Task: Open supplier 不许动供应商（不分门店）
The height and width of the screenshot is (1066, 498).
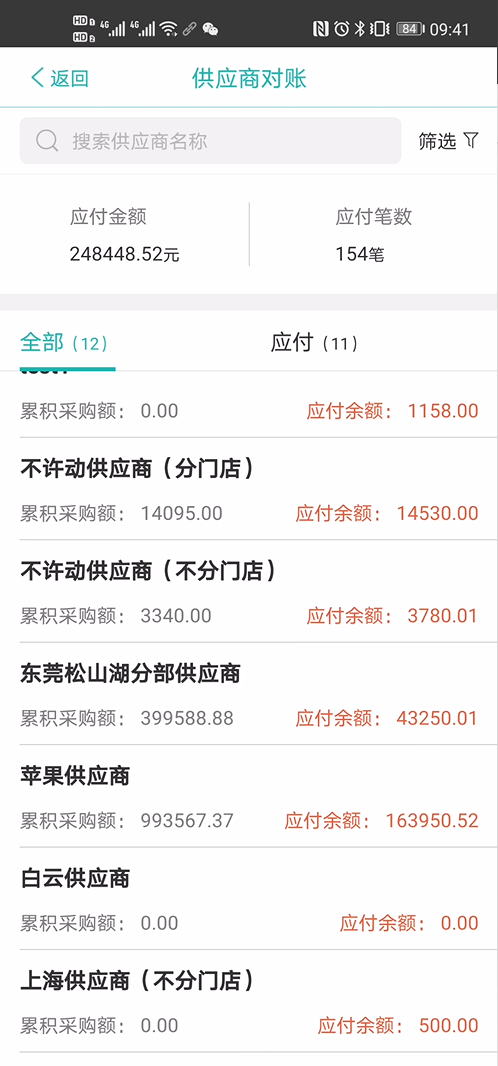Action: 249,591
